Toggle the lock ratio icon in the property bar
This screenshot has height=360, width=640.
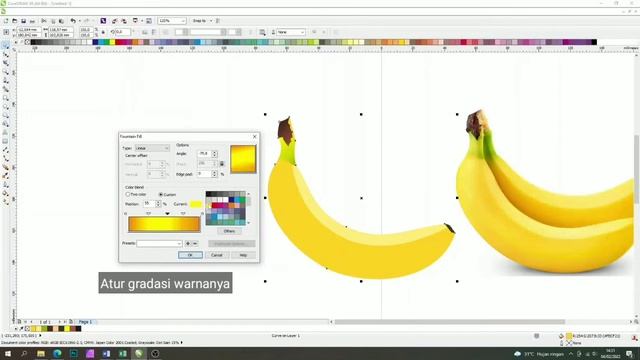(103, 32)
